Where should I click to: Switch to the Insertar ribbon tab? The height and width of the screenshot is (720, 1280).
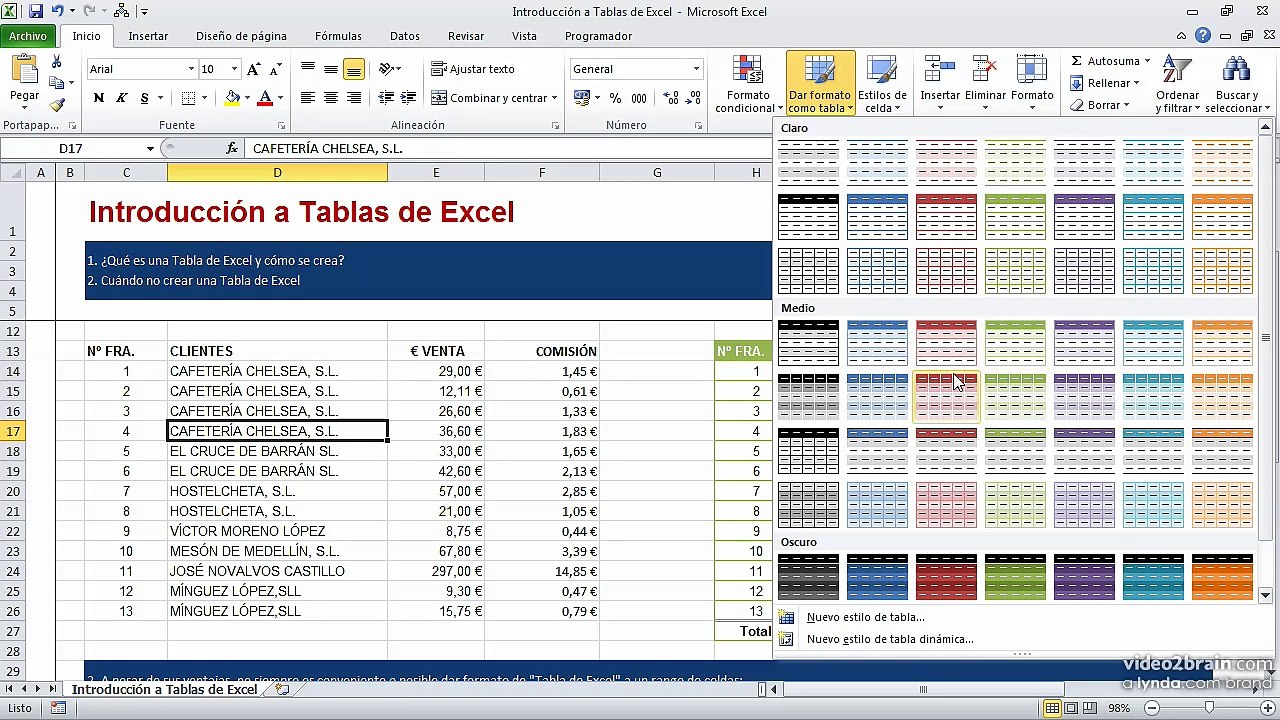pos(148,36)
